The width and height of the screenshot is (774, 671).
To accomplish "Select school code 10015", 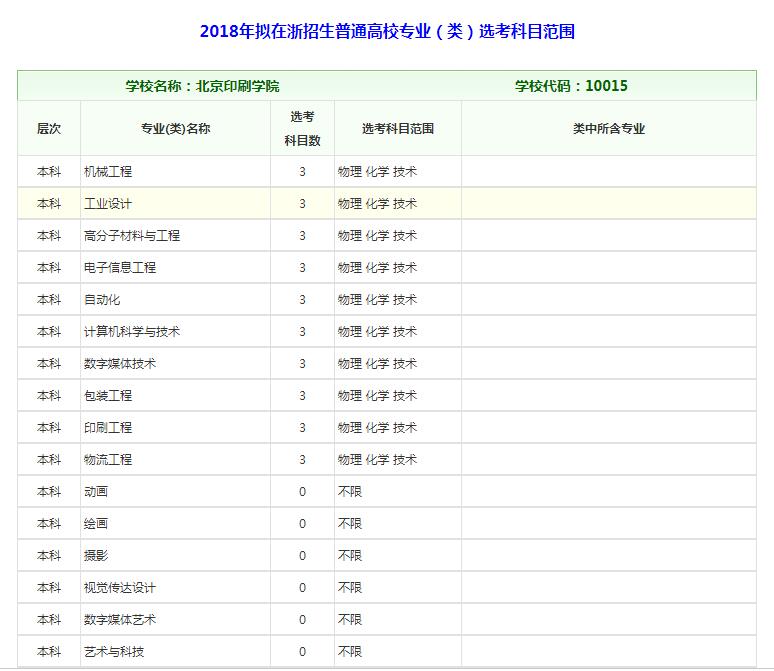I will (x=606, y=86).
